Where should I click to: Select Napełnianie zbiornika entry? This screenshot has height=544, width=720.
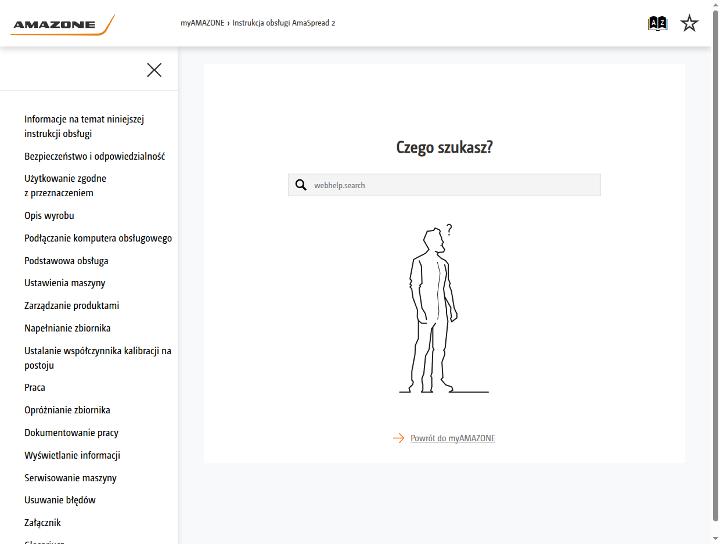[68, 328]
